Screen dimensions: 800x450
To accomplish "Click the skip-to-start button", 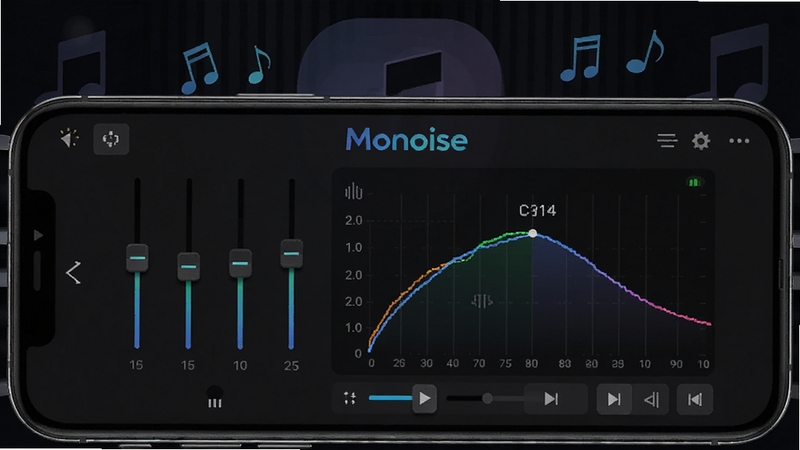I will tap(694, 399).
